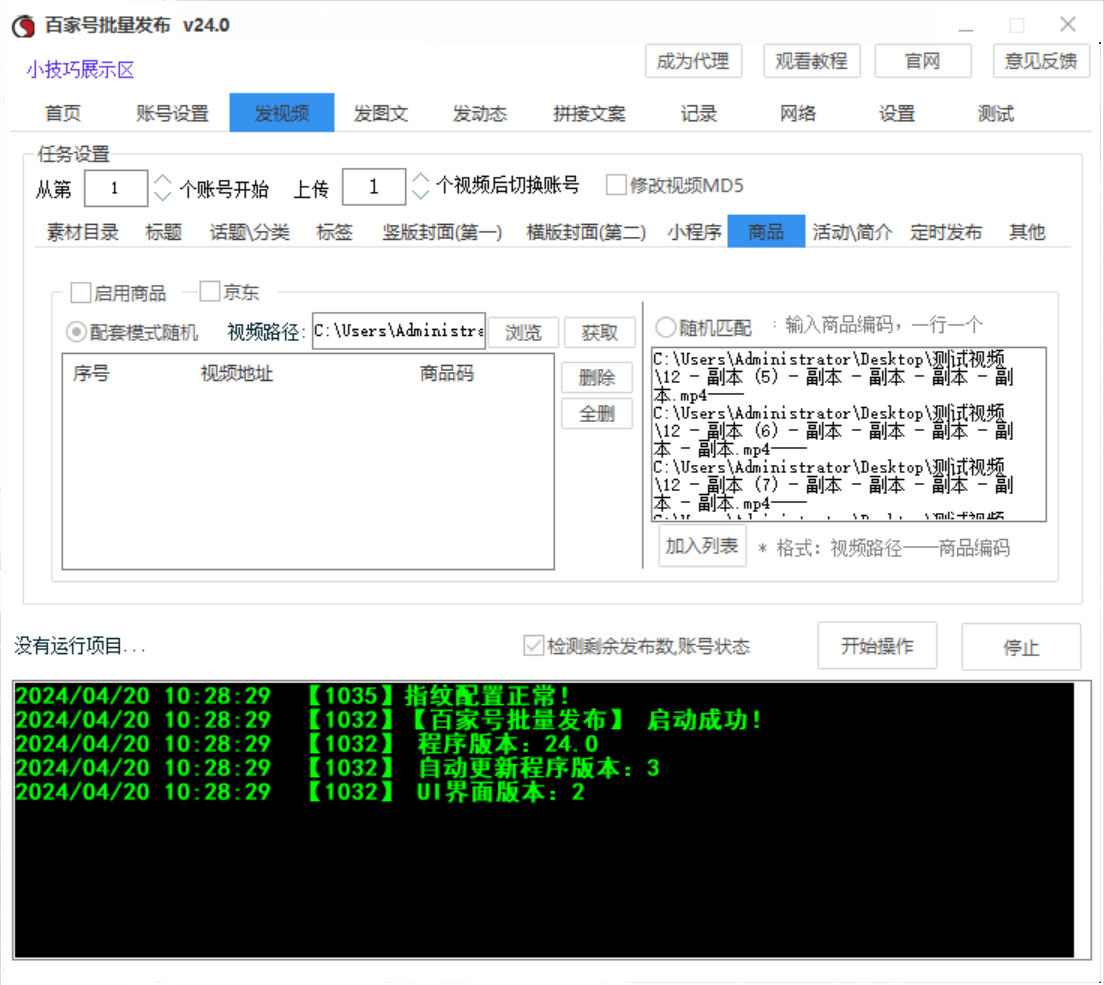This screenshot has height=985, width=1104.
Task: Click the 程序版本: 24.0 log line
Action: (x=307, y=744)
